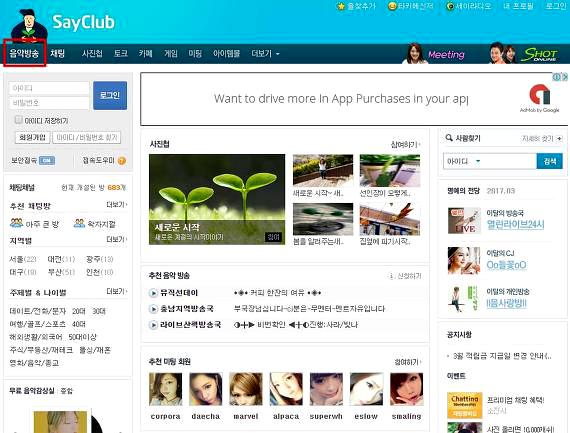Open the 채팅 menu tab
Image resolution: width=570 pixels, height=433 pixels.
click(57, 53)
